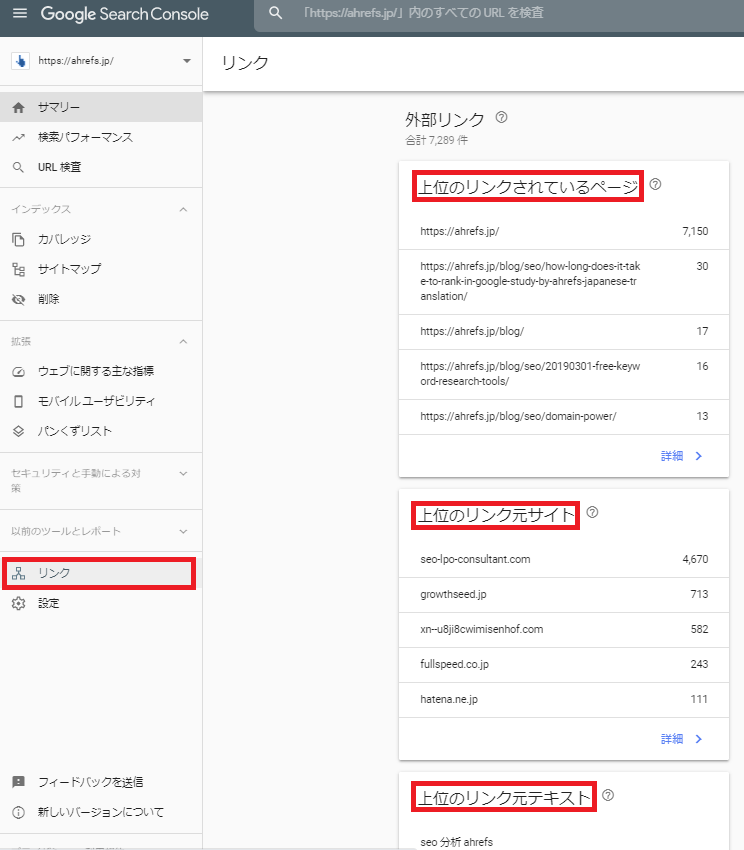Click the speedometer icon for web vitals
Screen dimensions: 744x850
[18, 371]
